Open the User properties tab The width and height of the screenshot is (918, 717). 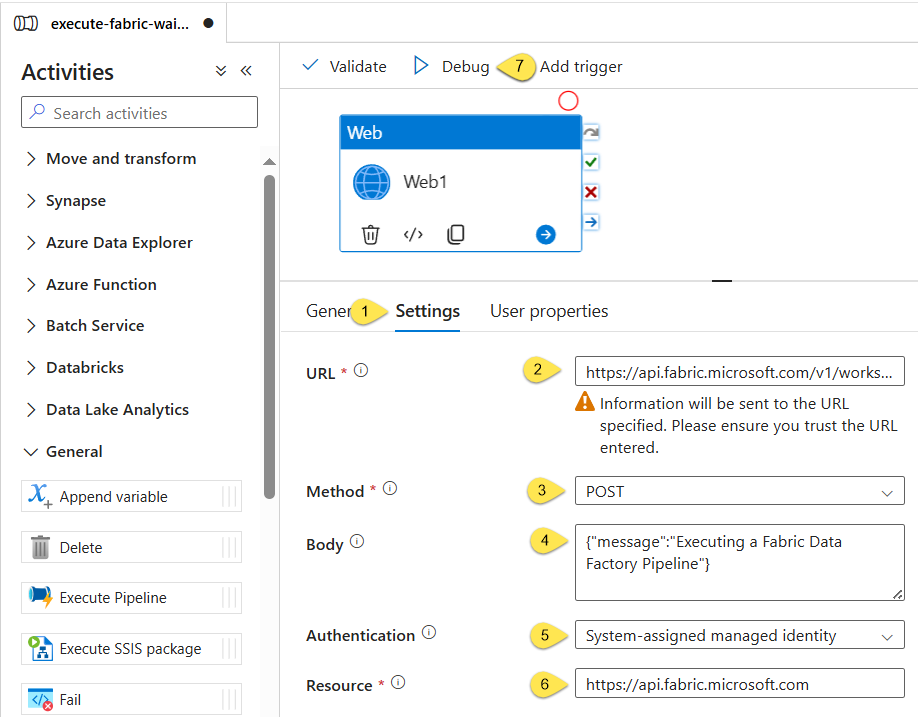[x=549, y=311]
